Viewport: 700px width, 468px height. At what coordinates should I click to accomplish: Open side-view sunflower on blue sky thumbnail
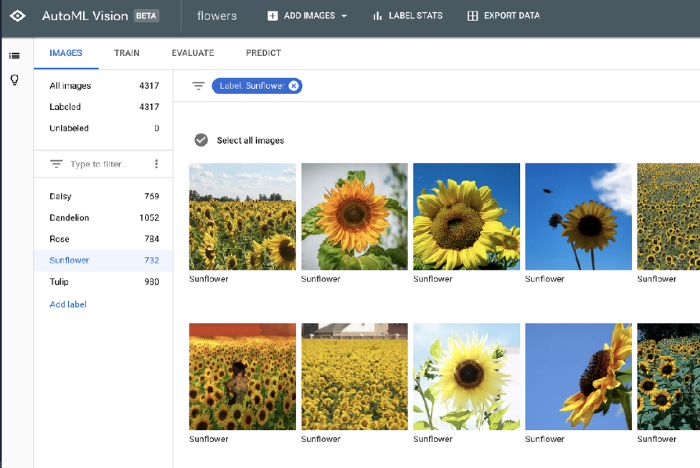point(579,376)
